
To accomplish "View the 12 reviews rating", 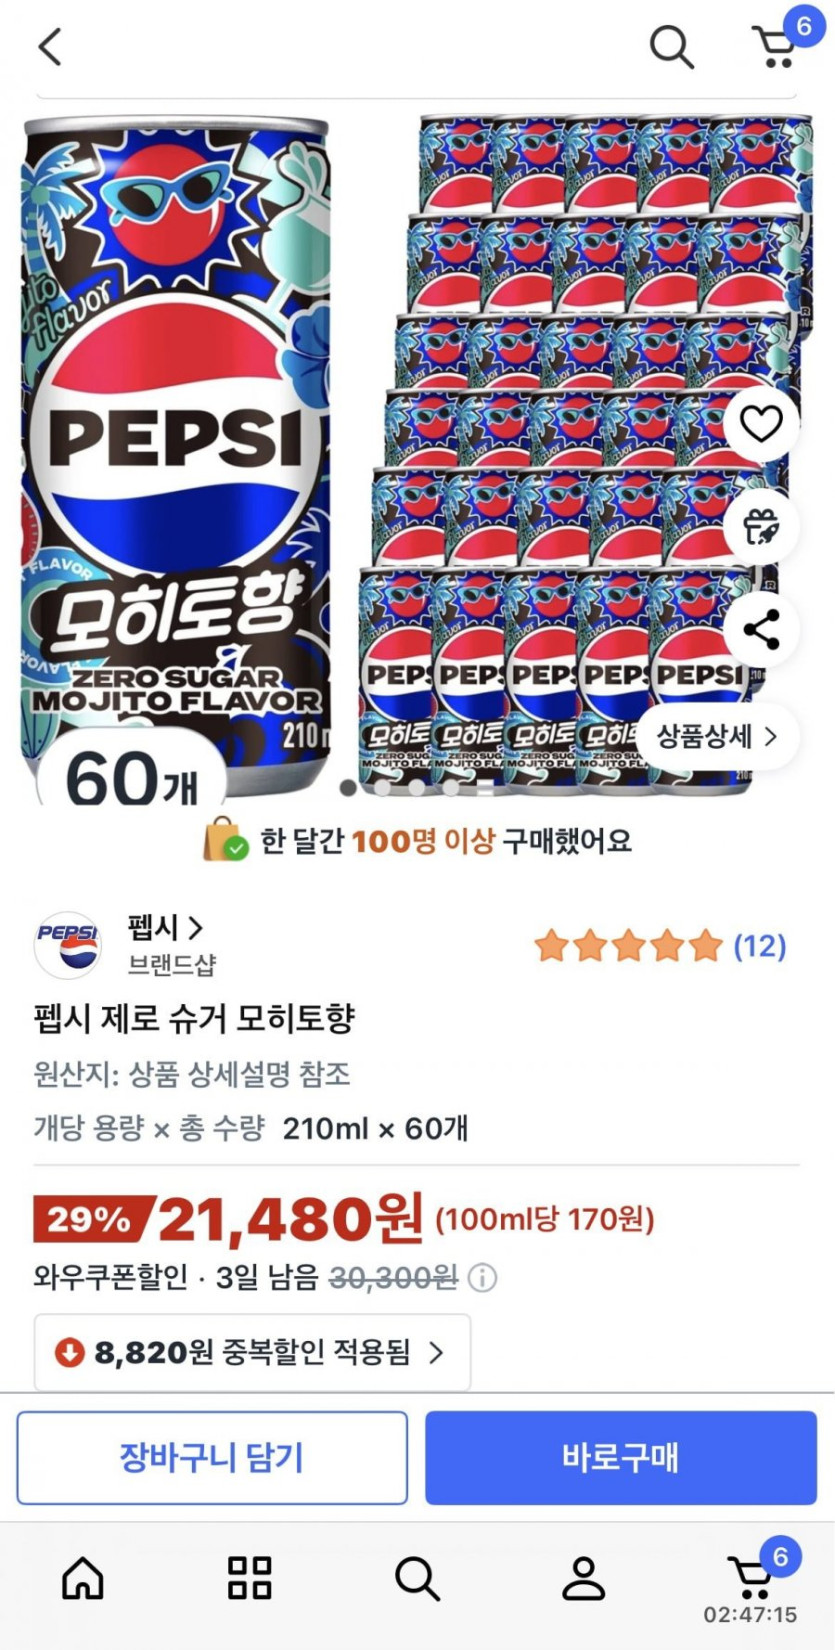I will [x=660, y=945].
